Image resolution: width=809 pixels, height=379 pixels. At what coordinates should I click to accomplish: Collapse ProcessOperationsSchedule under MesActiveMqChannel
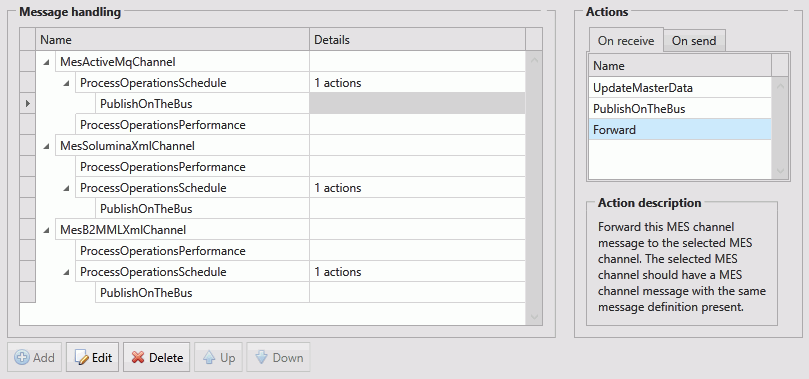coord(67,83)
